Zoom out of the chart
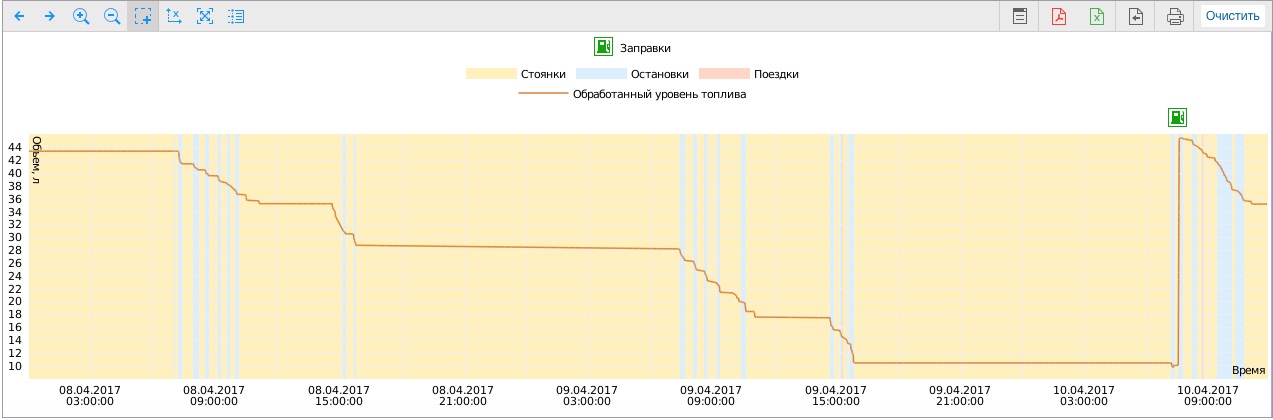Viewport: 1273px width, 420px height. point(112,16)
